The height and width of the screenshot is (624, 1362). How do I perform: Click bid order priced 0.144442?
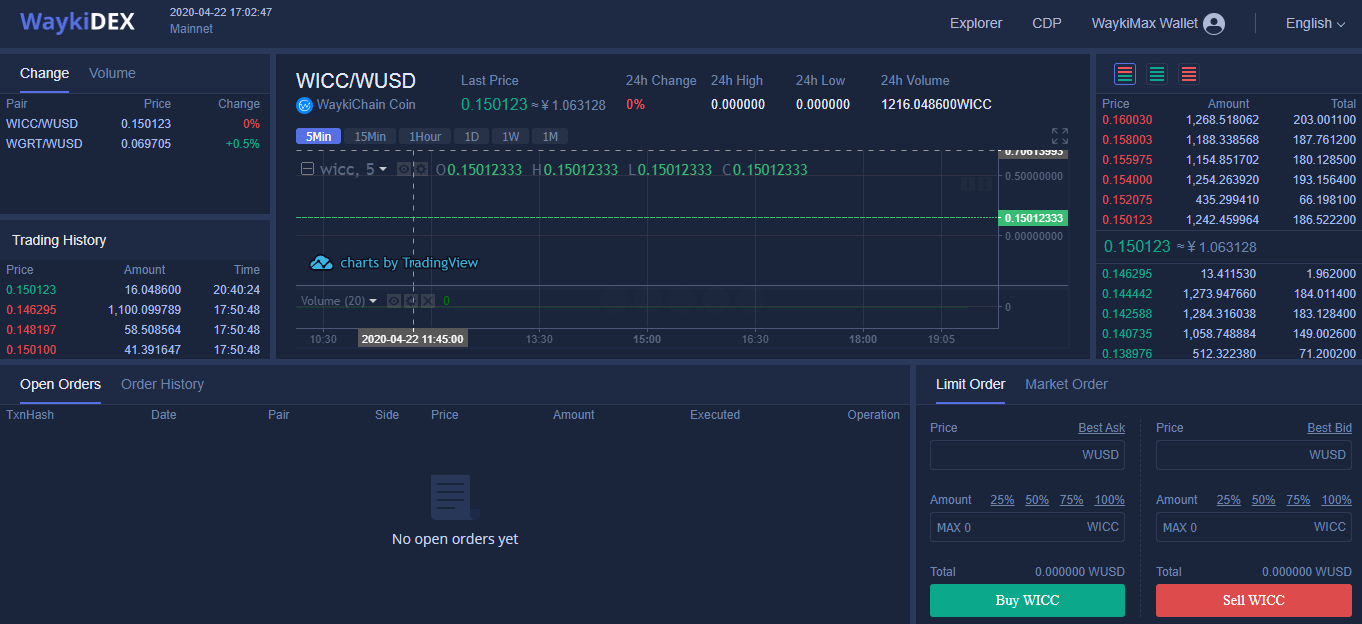click(1229, 294)
